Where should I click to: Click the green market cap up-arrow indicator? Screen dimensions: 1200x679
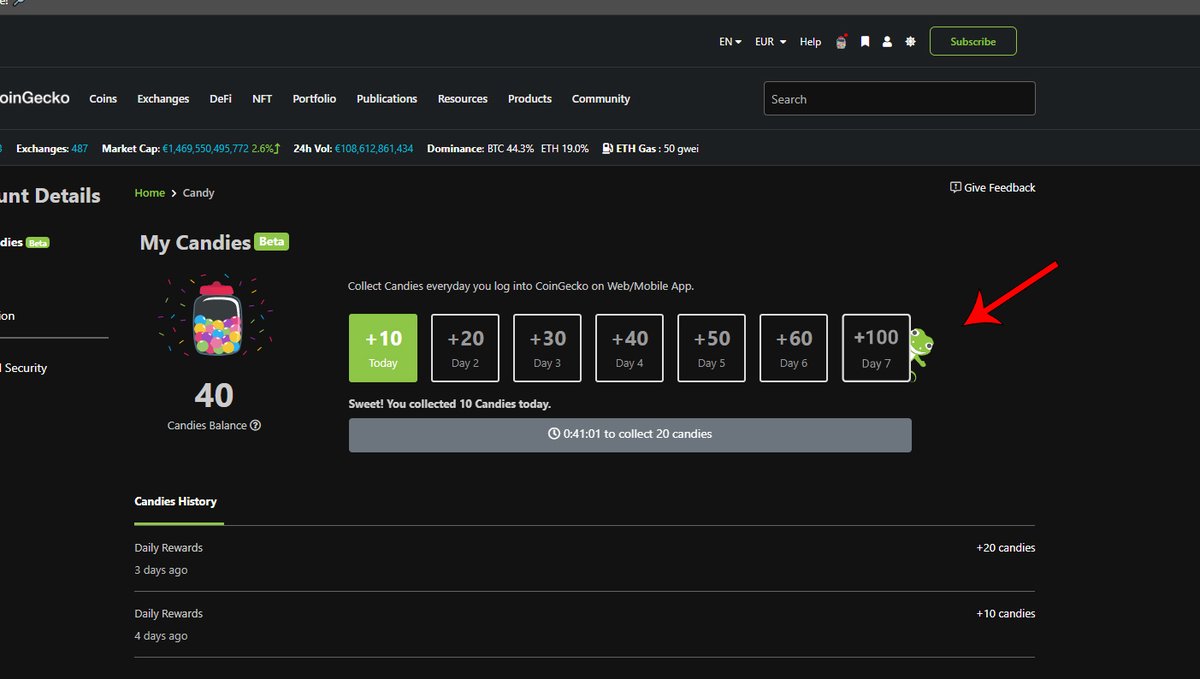(x=277, y=148)
